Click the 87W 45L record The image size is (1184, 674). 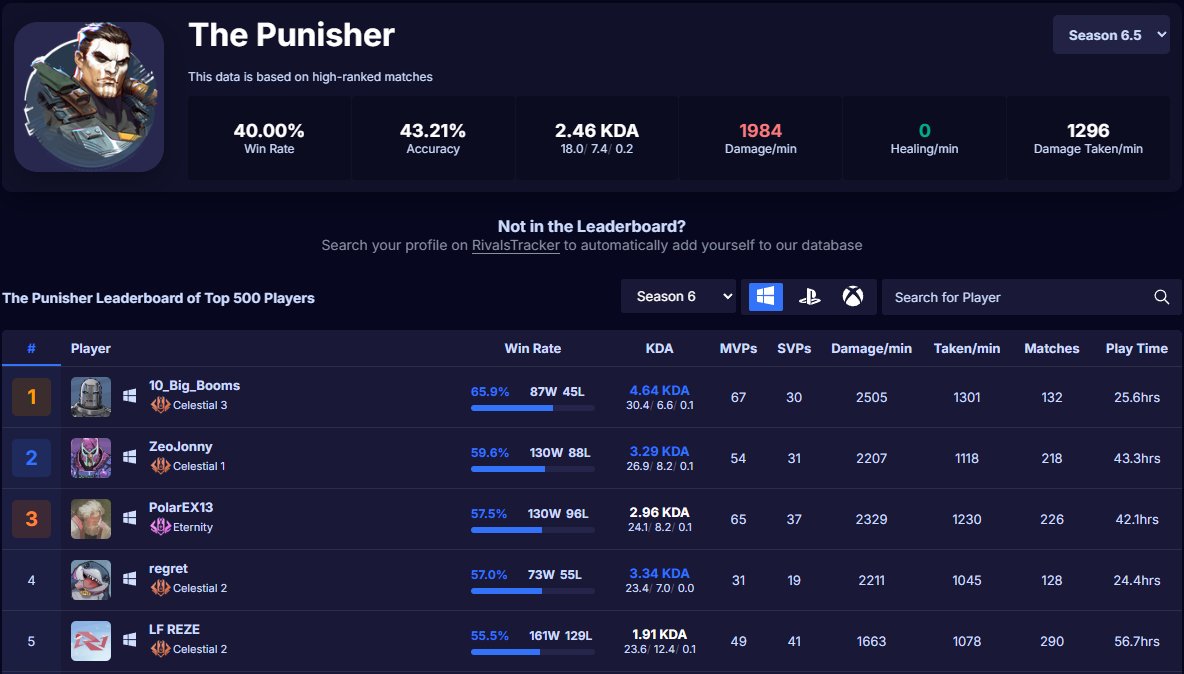click(x=557, y=392)
